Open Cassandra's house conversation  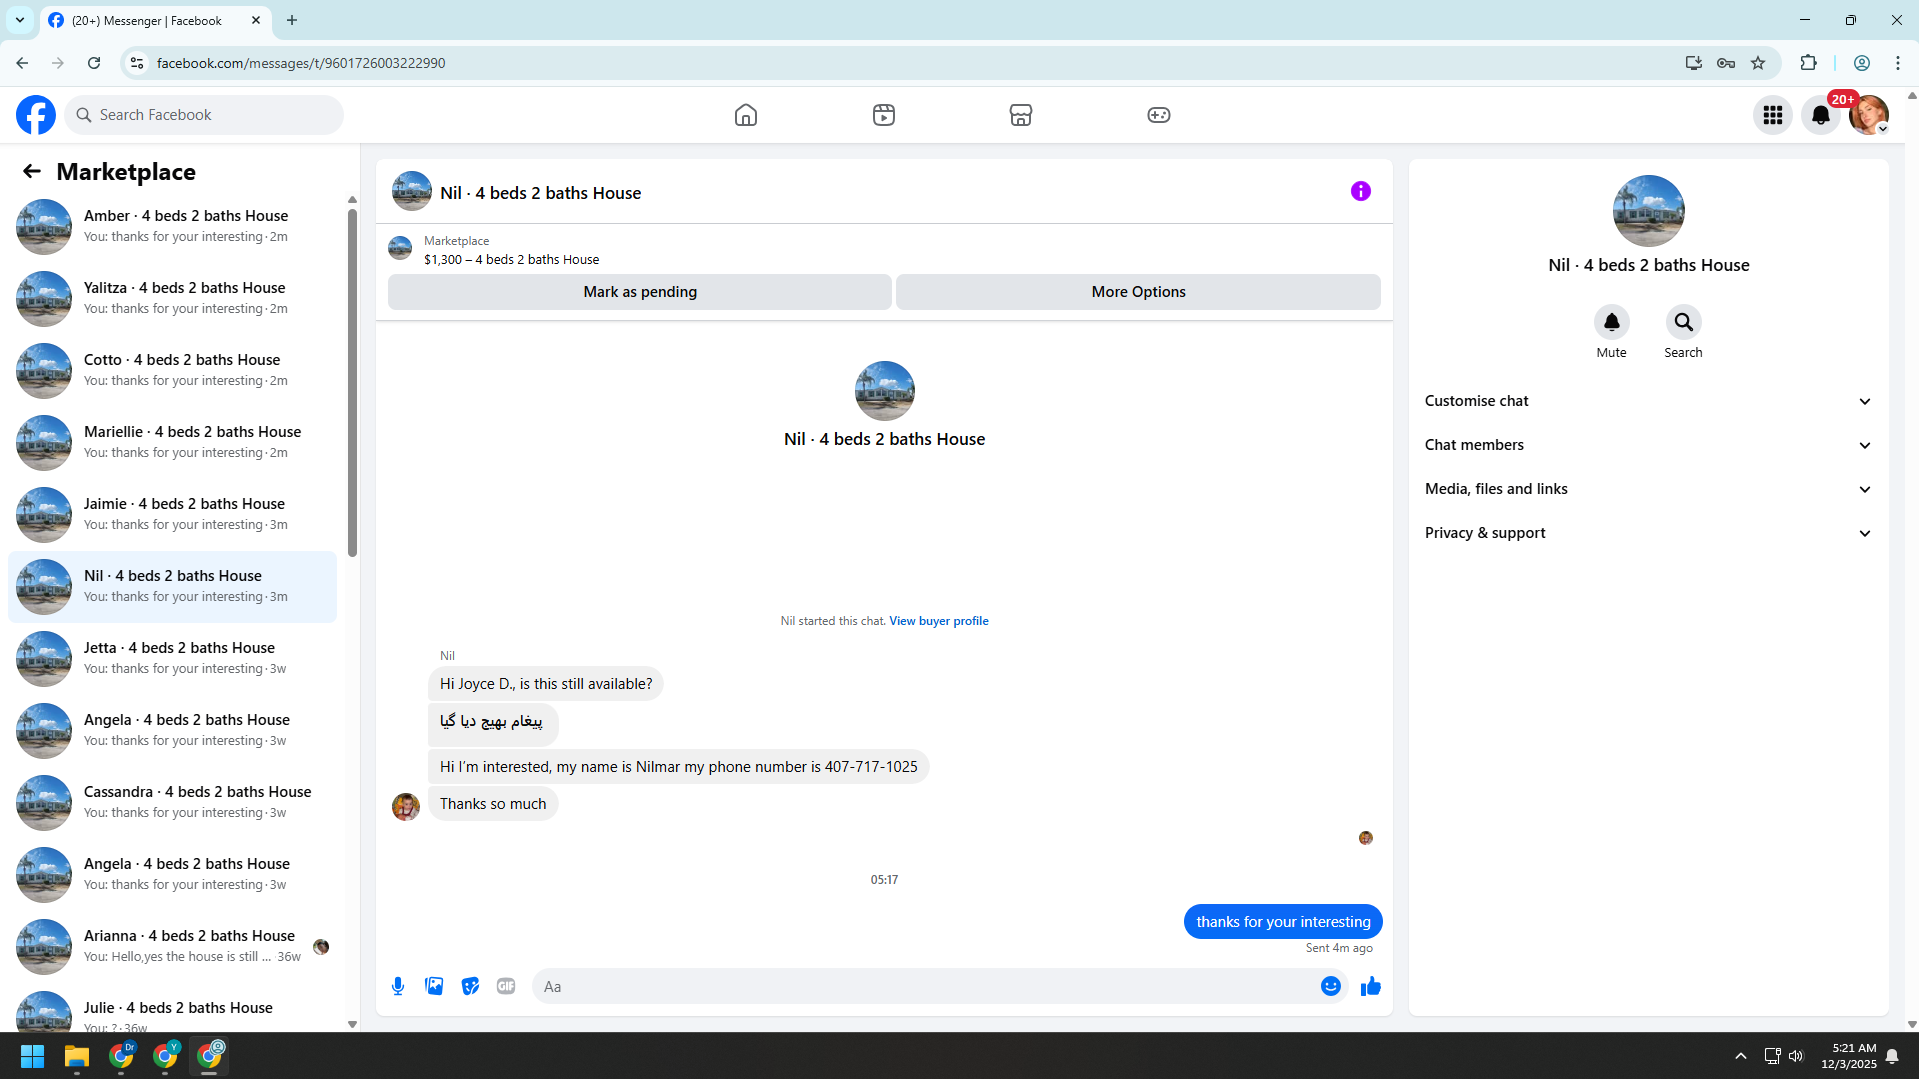[172, 802]
